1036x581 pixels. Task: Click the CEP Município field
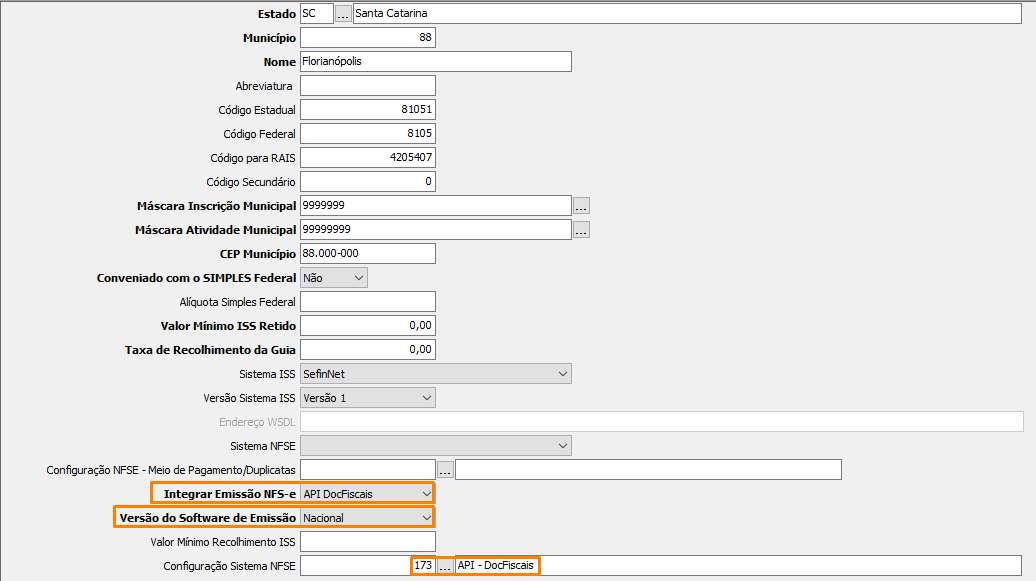(367, 254)
